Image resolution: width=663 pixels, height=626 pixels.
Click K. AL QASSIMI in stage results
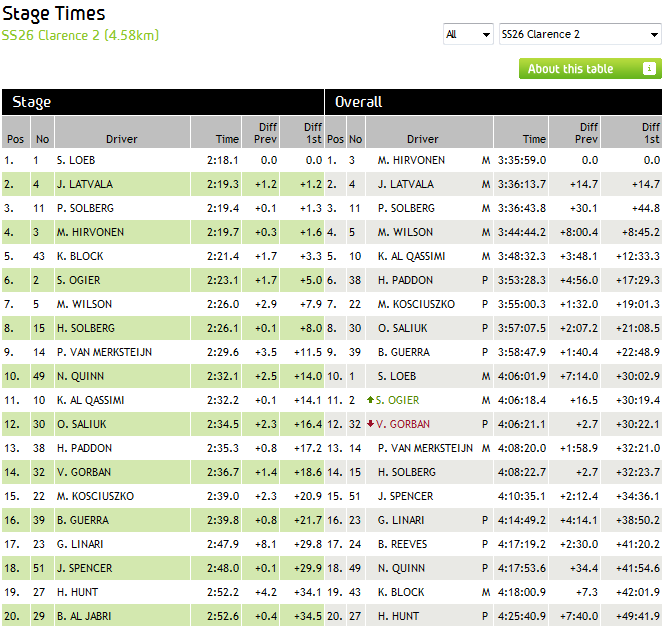click(x=90, y=400)
